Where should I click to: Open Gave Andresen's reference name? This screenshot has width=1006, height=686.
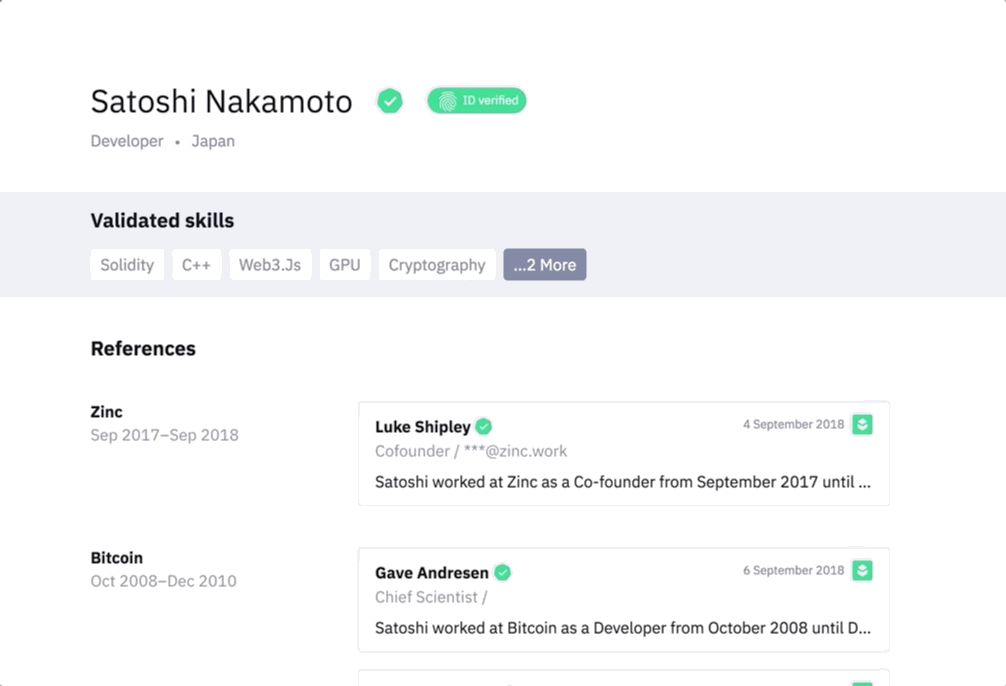432,572
